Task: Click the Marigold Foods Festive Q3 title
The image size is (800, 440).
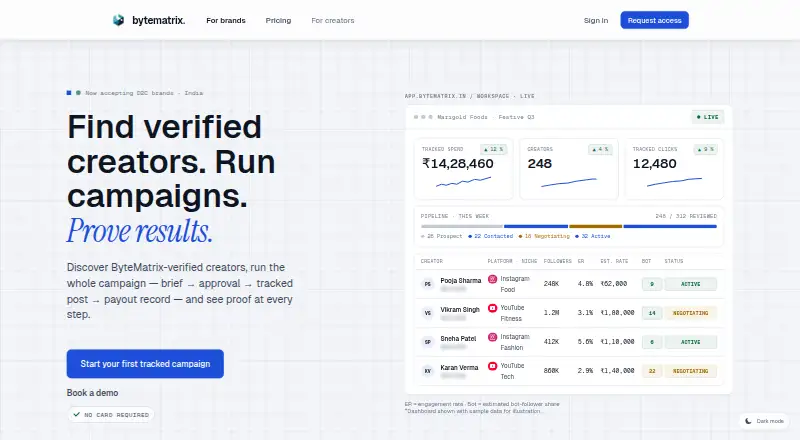Action: pos(485,117)
